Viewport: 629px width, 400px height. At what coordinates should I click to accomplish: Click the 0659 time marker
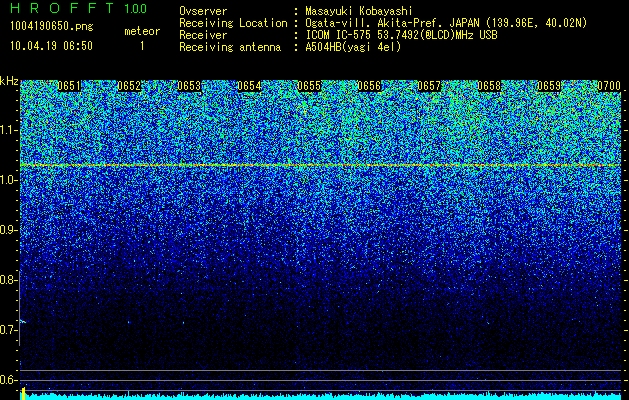pos(549,86)
